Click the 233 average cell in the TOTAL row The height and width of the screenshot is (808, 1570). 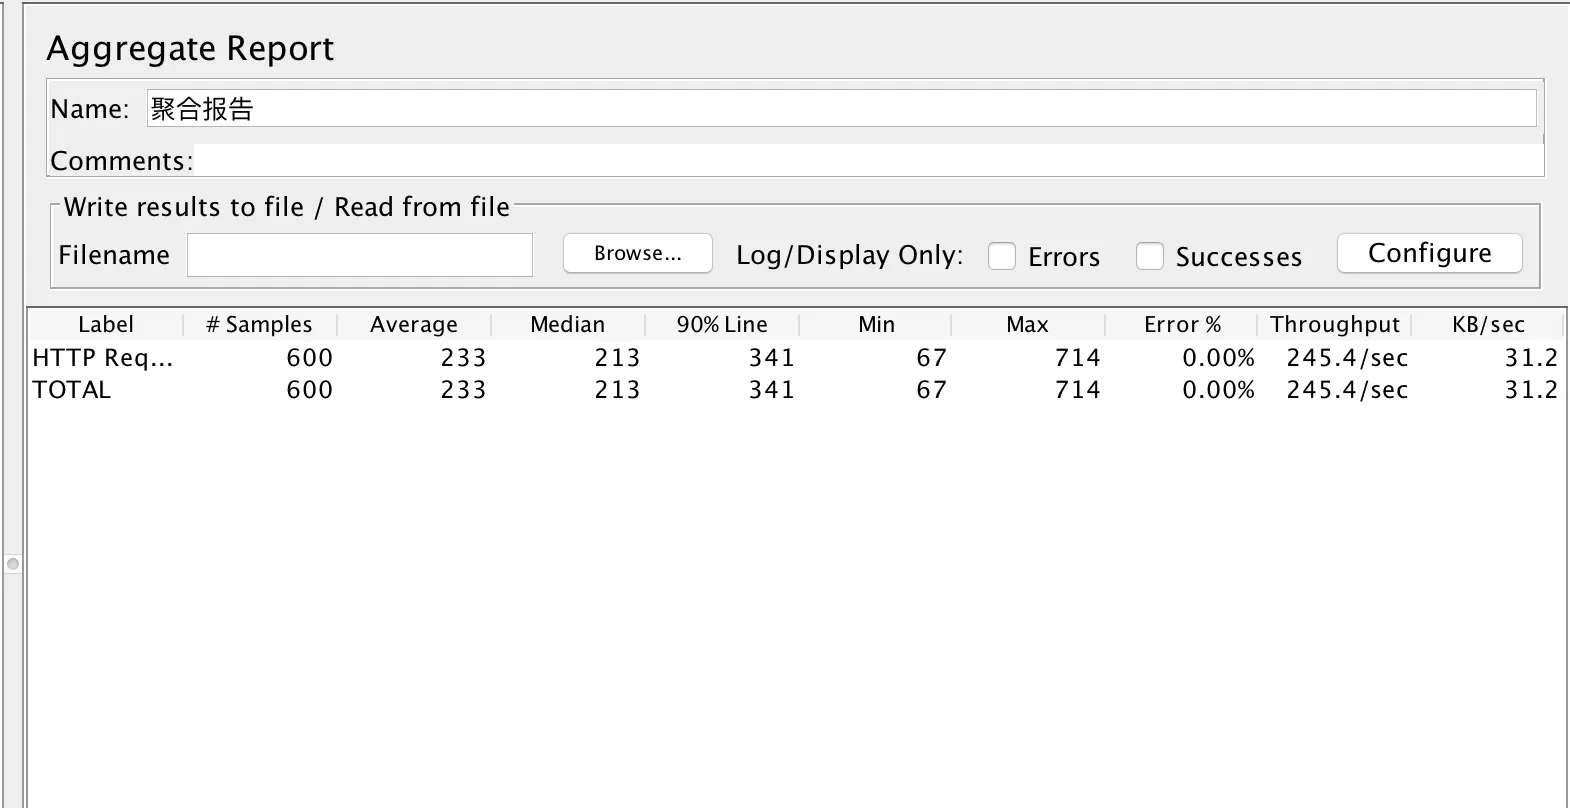[x=463, y=390]
